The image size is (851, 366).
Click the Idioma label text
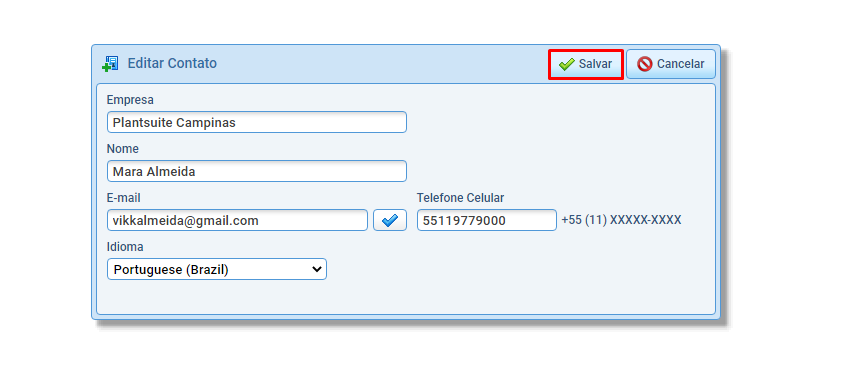125,247
